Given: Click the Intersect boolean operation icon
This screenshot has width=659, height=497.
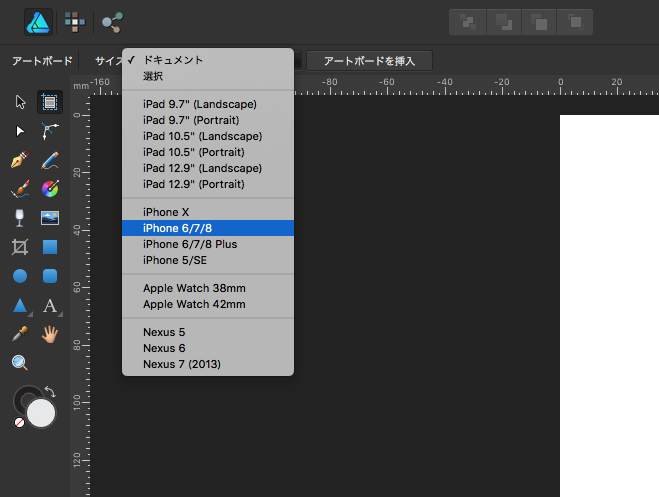Looking at the screenshot, I should click(539, 22).
